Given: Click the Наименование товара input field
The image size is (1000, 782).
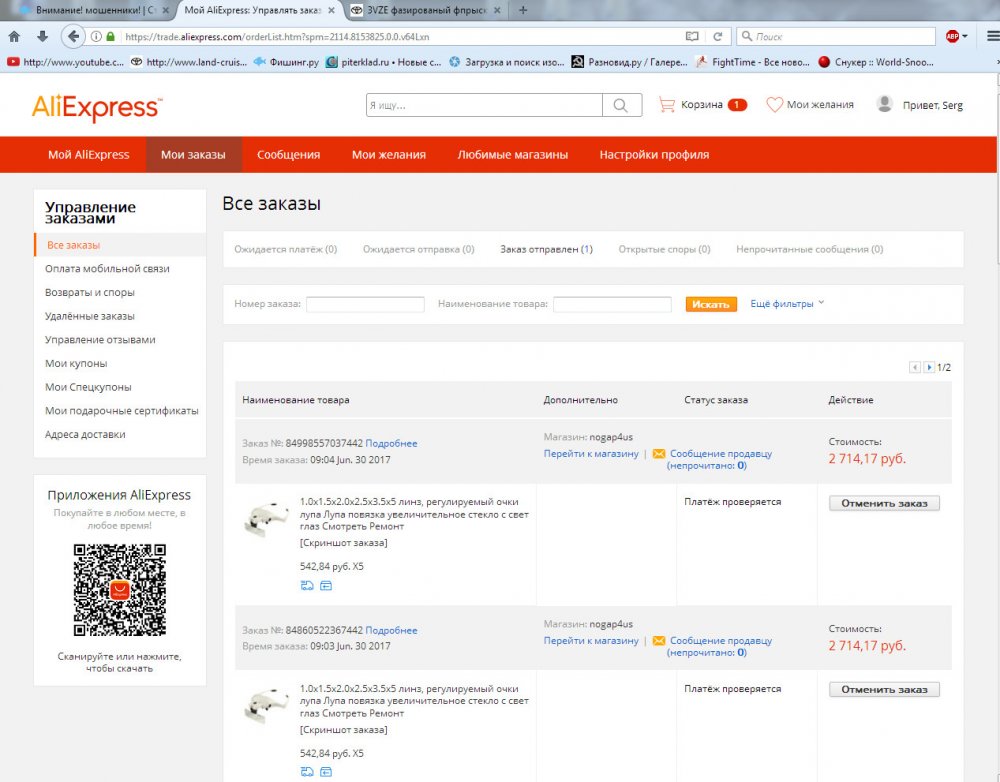Looking at the screenshot, I should pos(612,304).
